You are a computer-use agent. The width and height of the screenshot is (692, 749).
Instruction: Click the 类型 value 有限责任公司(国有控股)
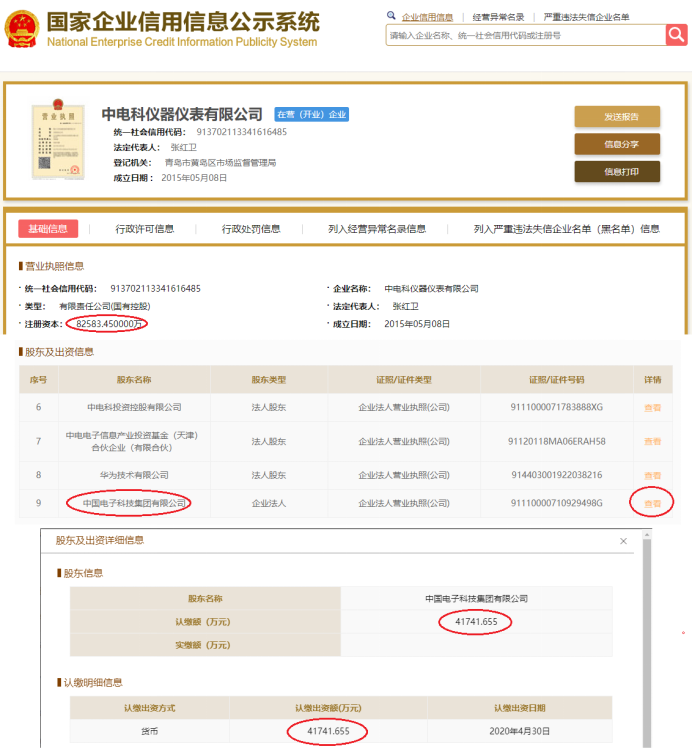pos(105,306)
